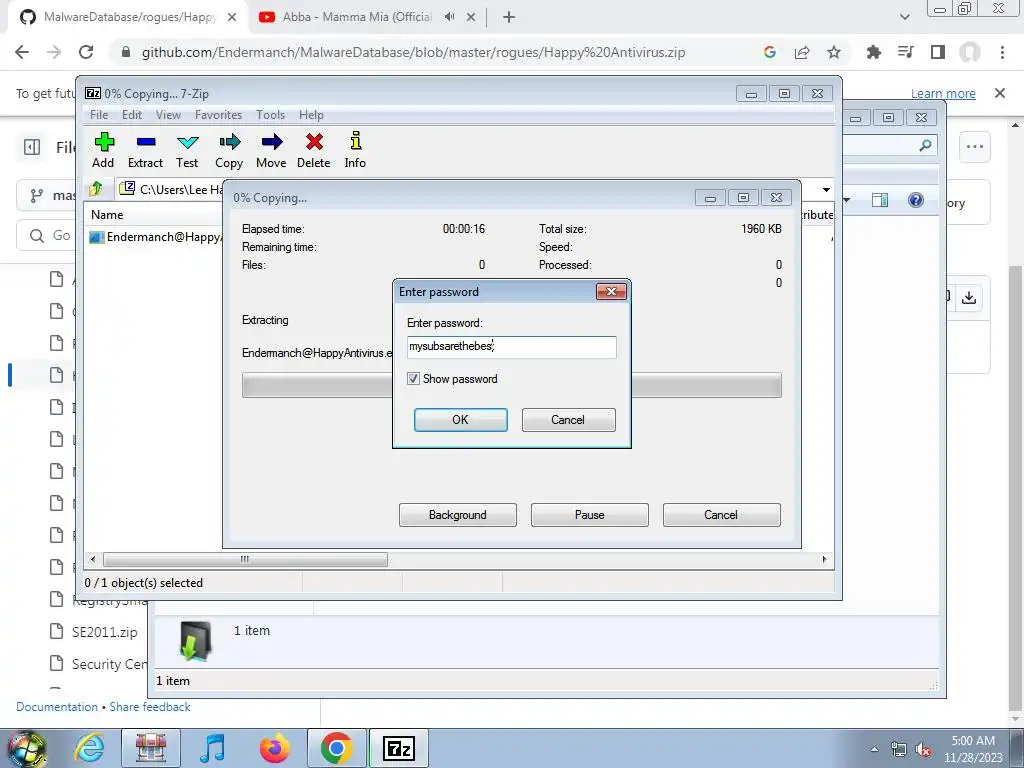1024x768 pixels.
Task: Click the Copy toolbar icon in 7-Zip
Action: tap(229, 150)
